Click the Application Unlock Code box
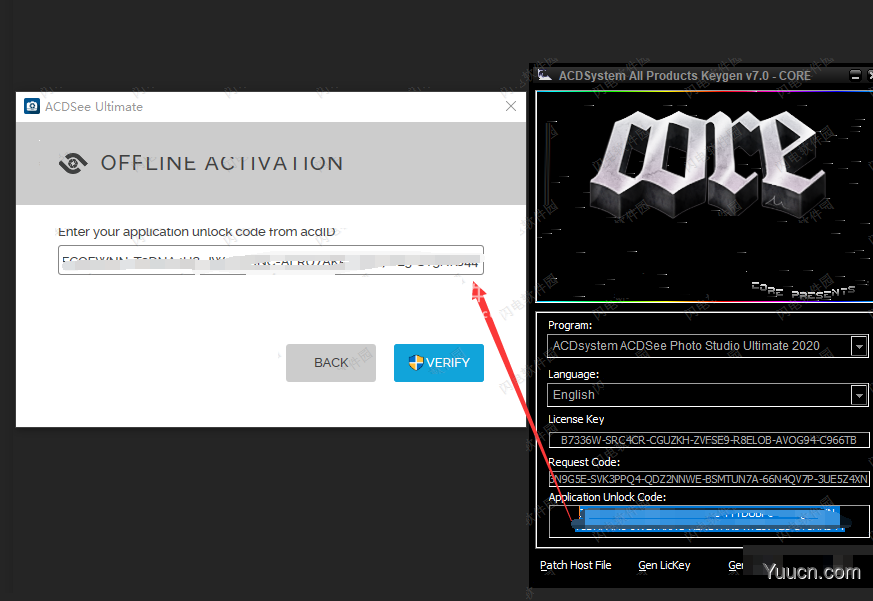This screenshot has width=873, height=601. 709,521
